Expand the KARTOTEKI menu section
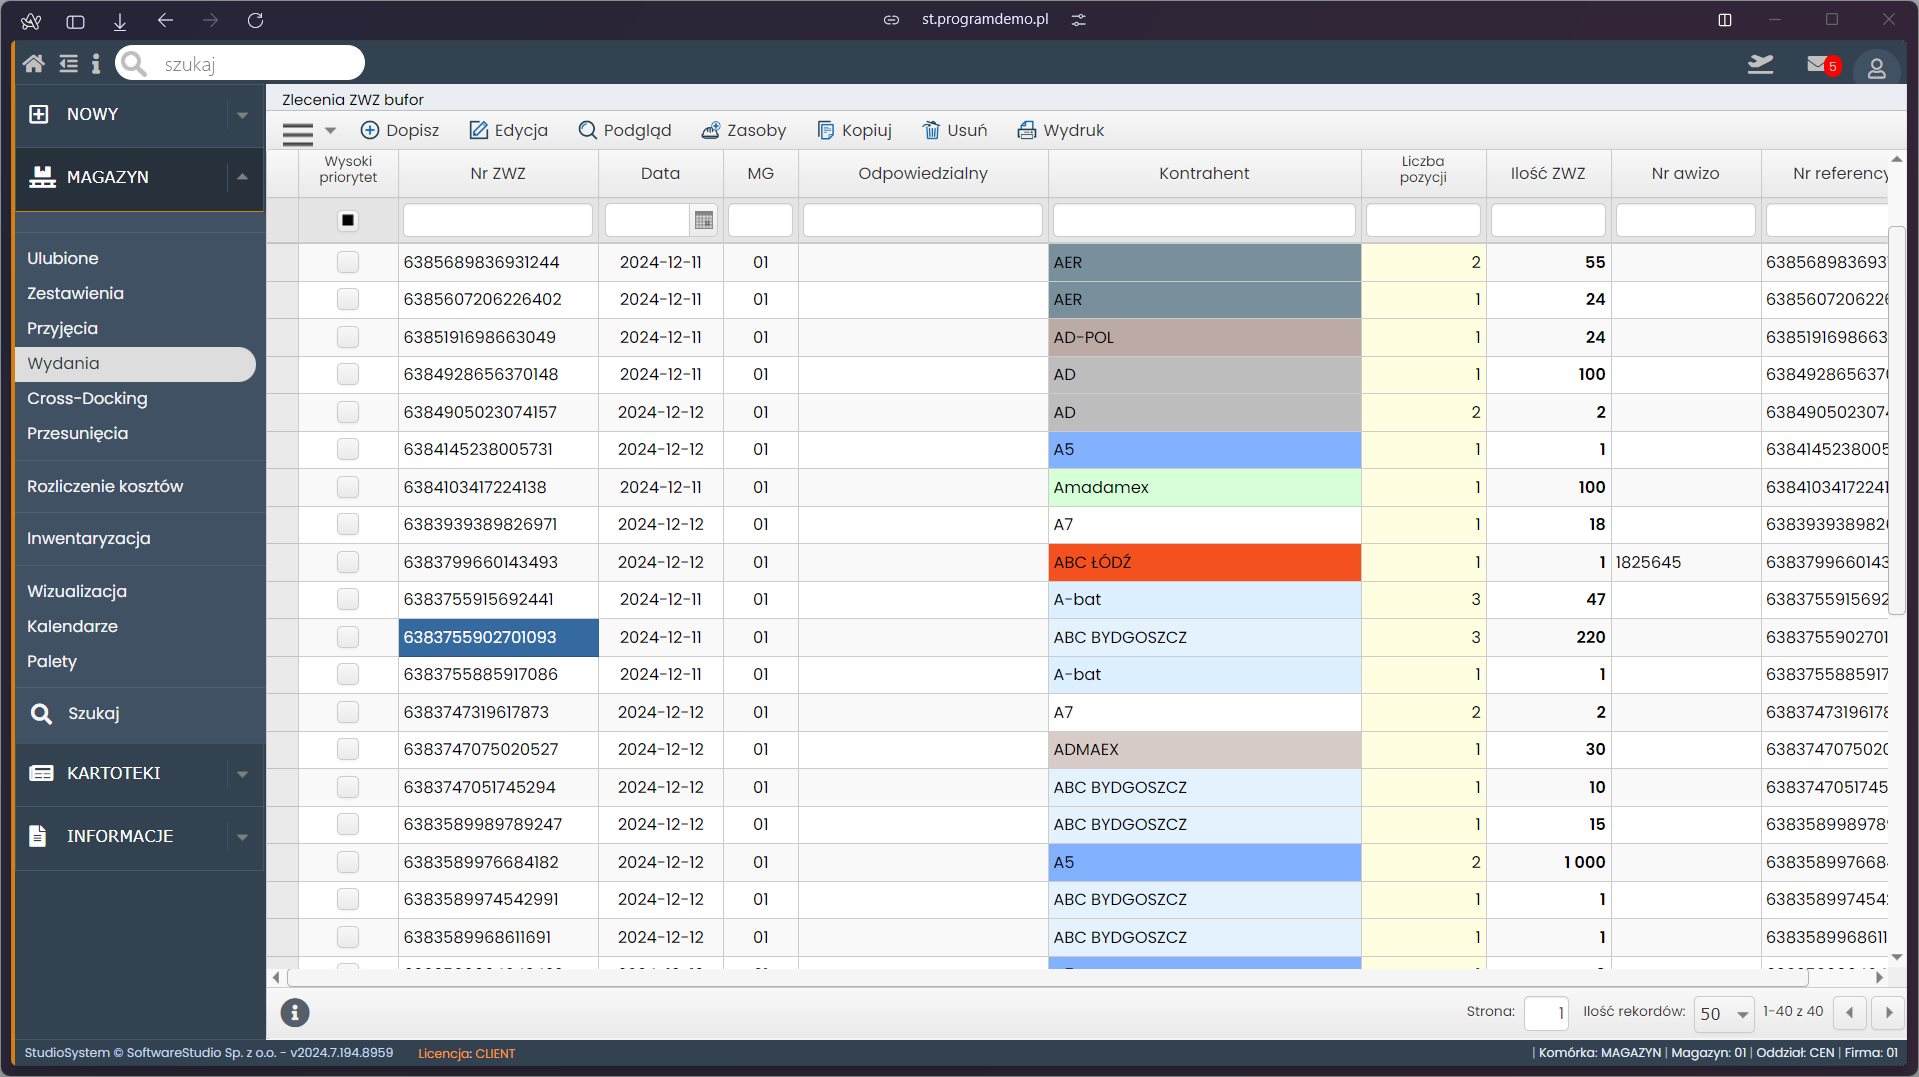This screenshot has width=1919, height=1077. (242, 774)
